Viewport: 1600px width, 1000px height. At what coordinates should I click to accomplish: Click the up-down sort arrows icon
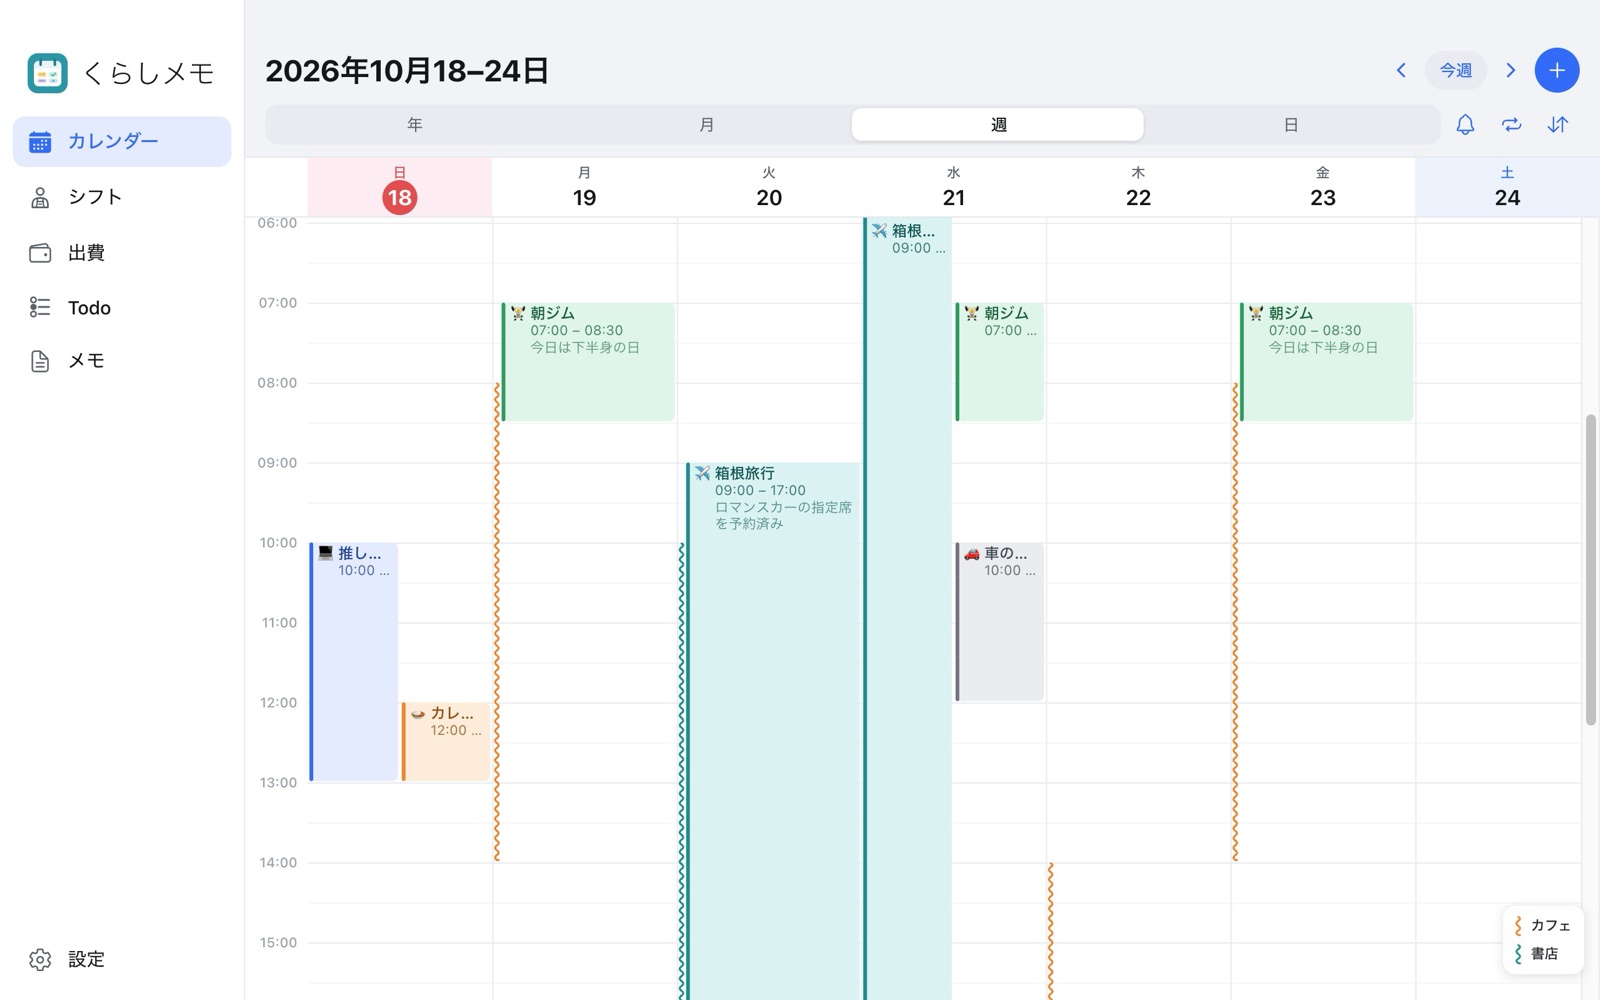pyautogui.click(x=1558, y=125)
